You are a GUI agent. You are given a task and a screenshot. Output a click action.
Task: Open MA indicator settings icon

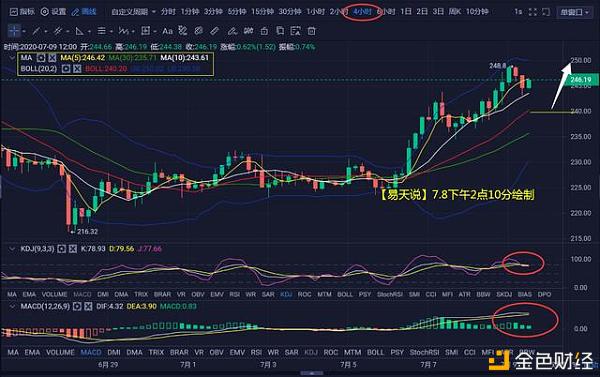41,58
